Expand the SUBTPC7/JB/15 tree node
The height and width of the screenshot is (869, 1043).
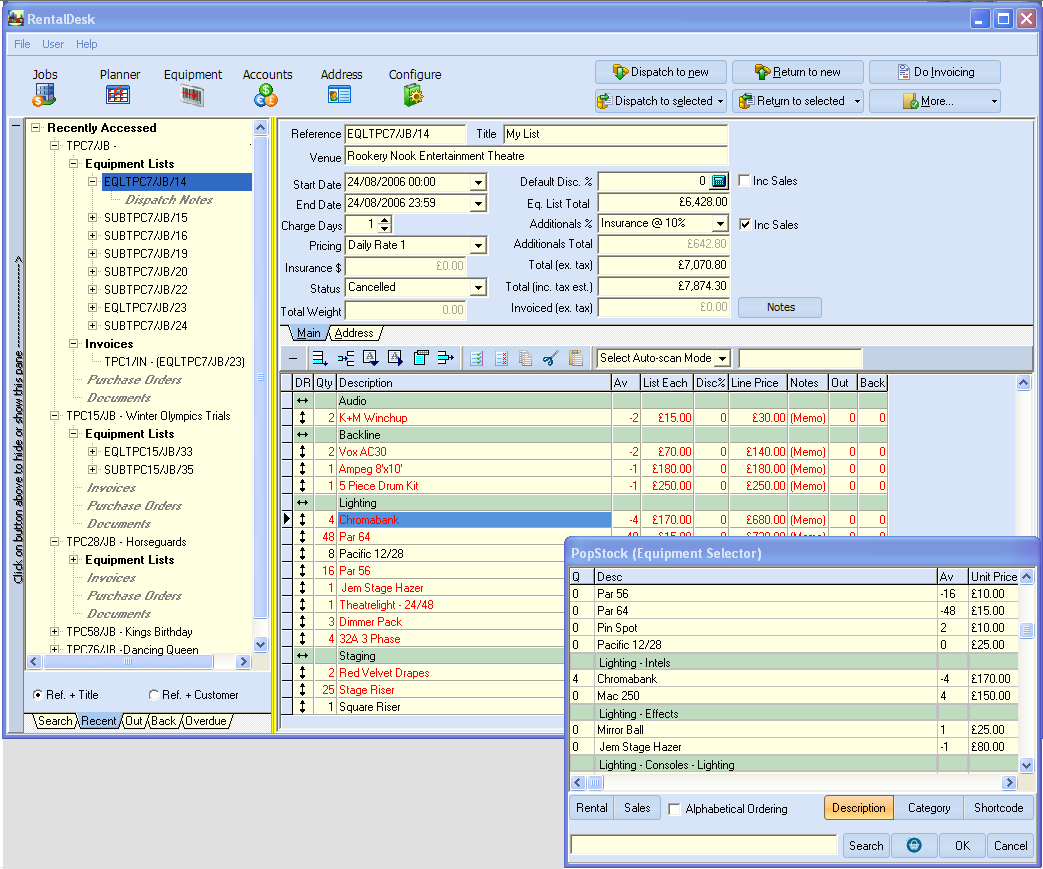click(x=93, y=218)
